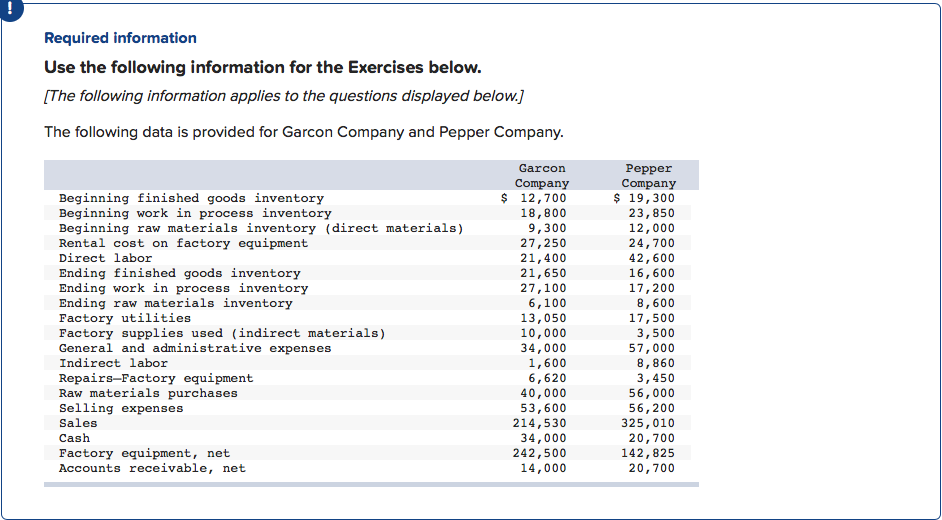The width and height of the screenshot is (942, 520).
Task: Select Garcon sales 214,530
Action: [x=539, y=423]
